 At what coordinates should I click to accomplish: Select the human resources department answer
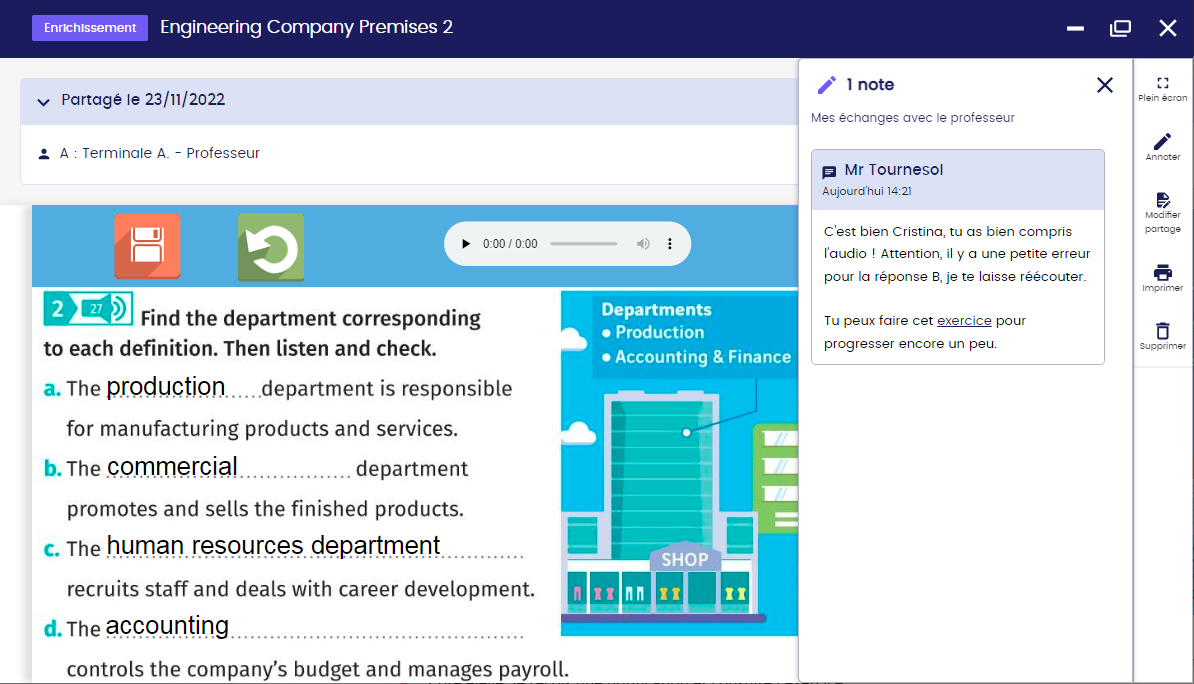point(273,546)
